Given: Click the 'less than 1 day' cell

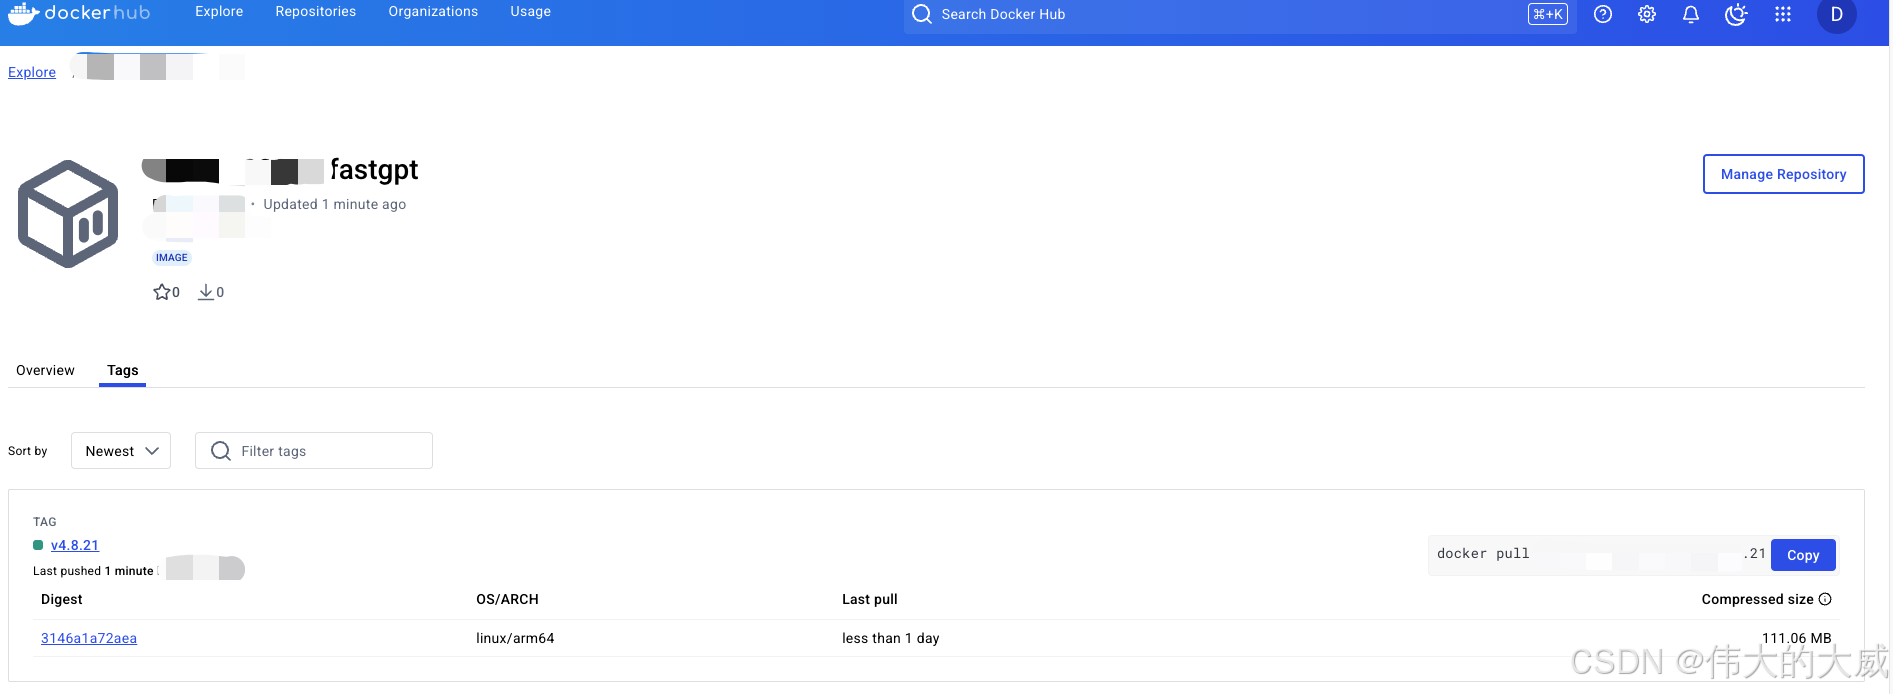Looking at the screenshot, I should 890,638.
